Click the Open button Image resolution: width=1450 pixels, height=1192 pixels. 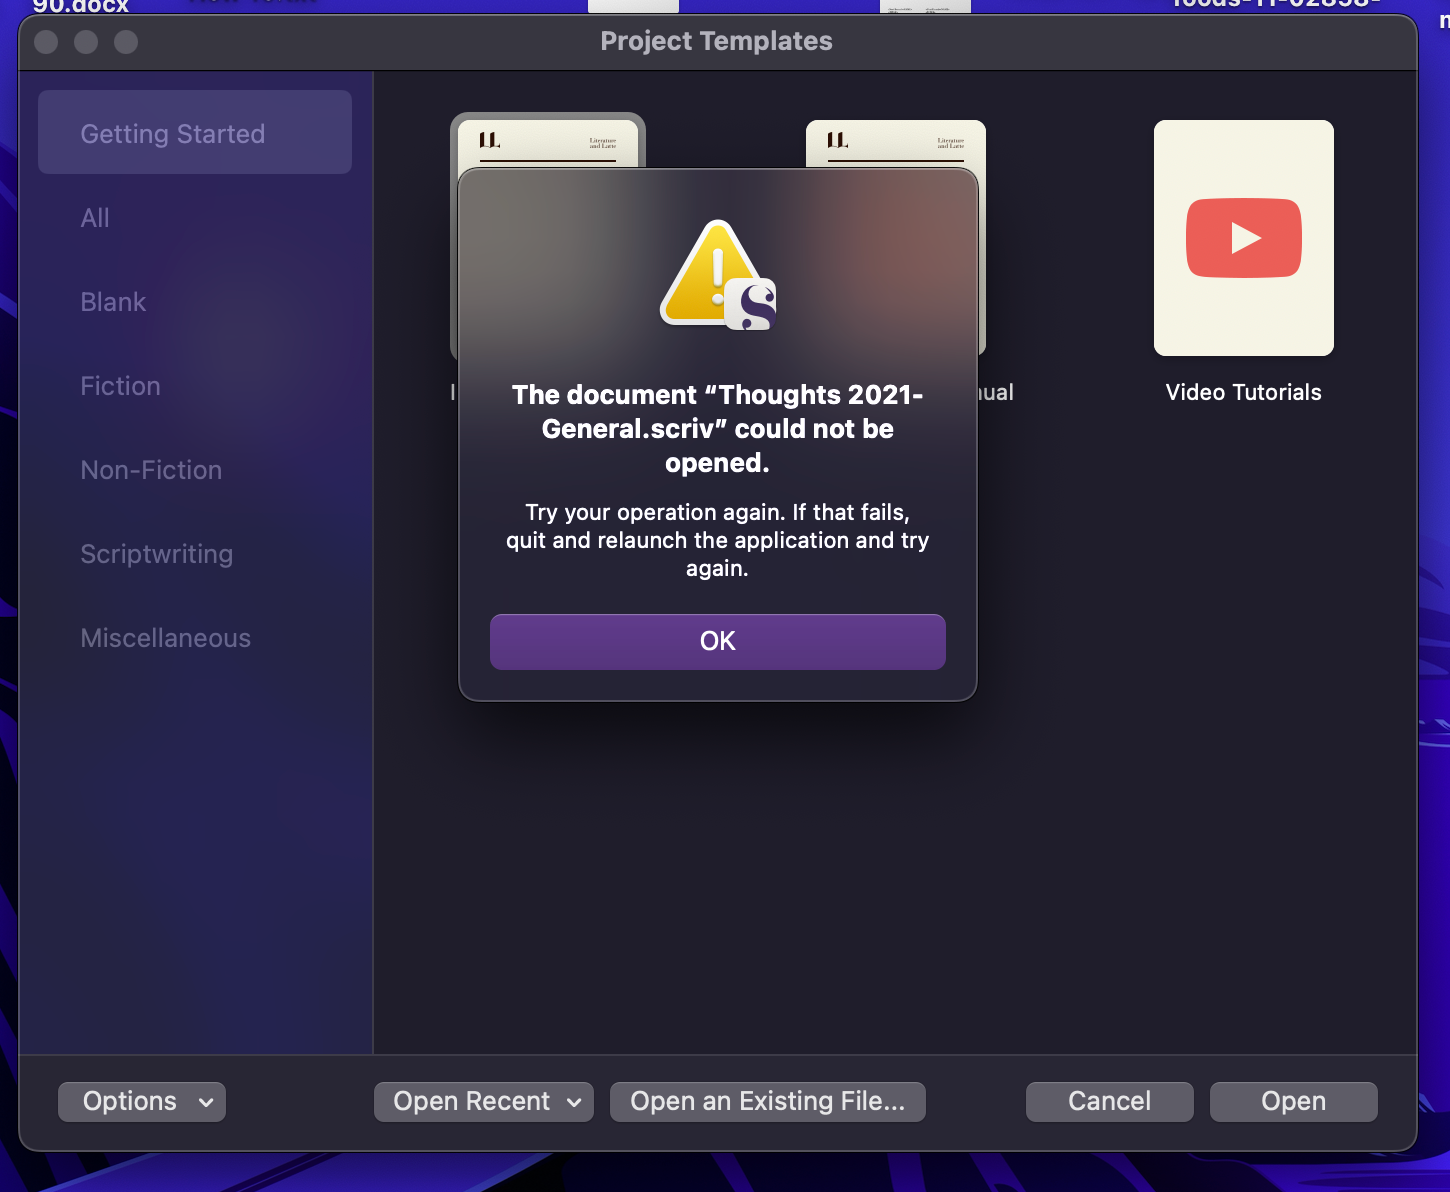[1293, 1101]
